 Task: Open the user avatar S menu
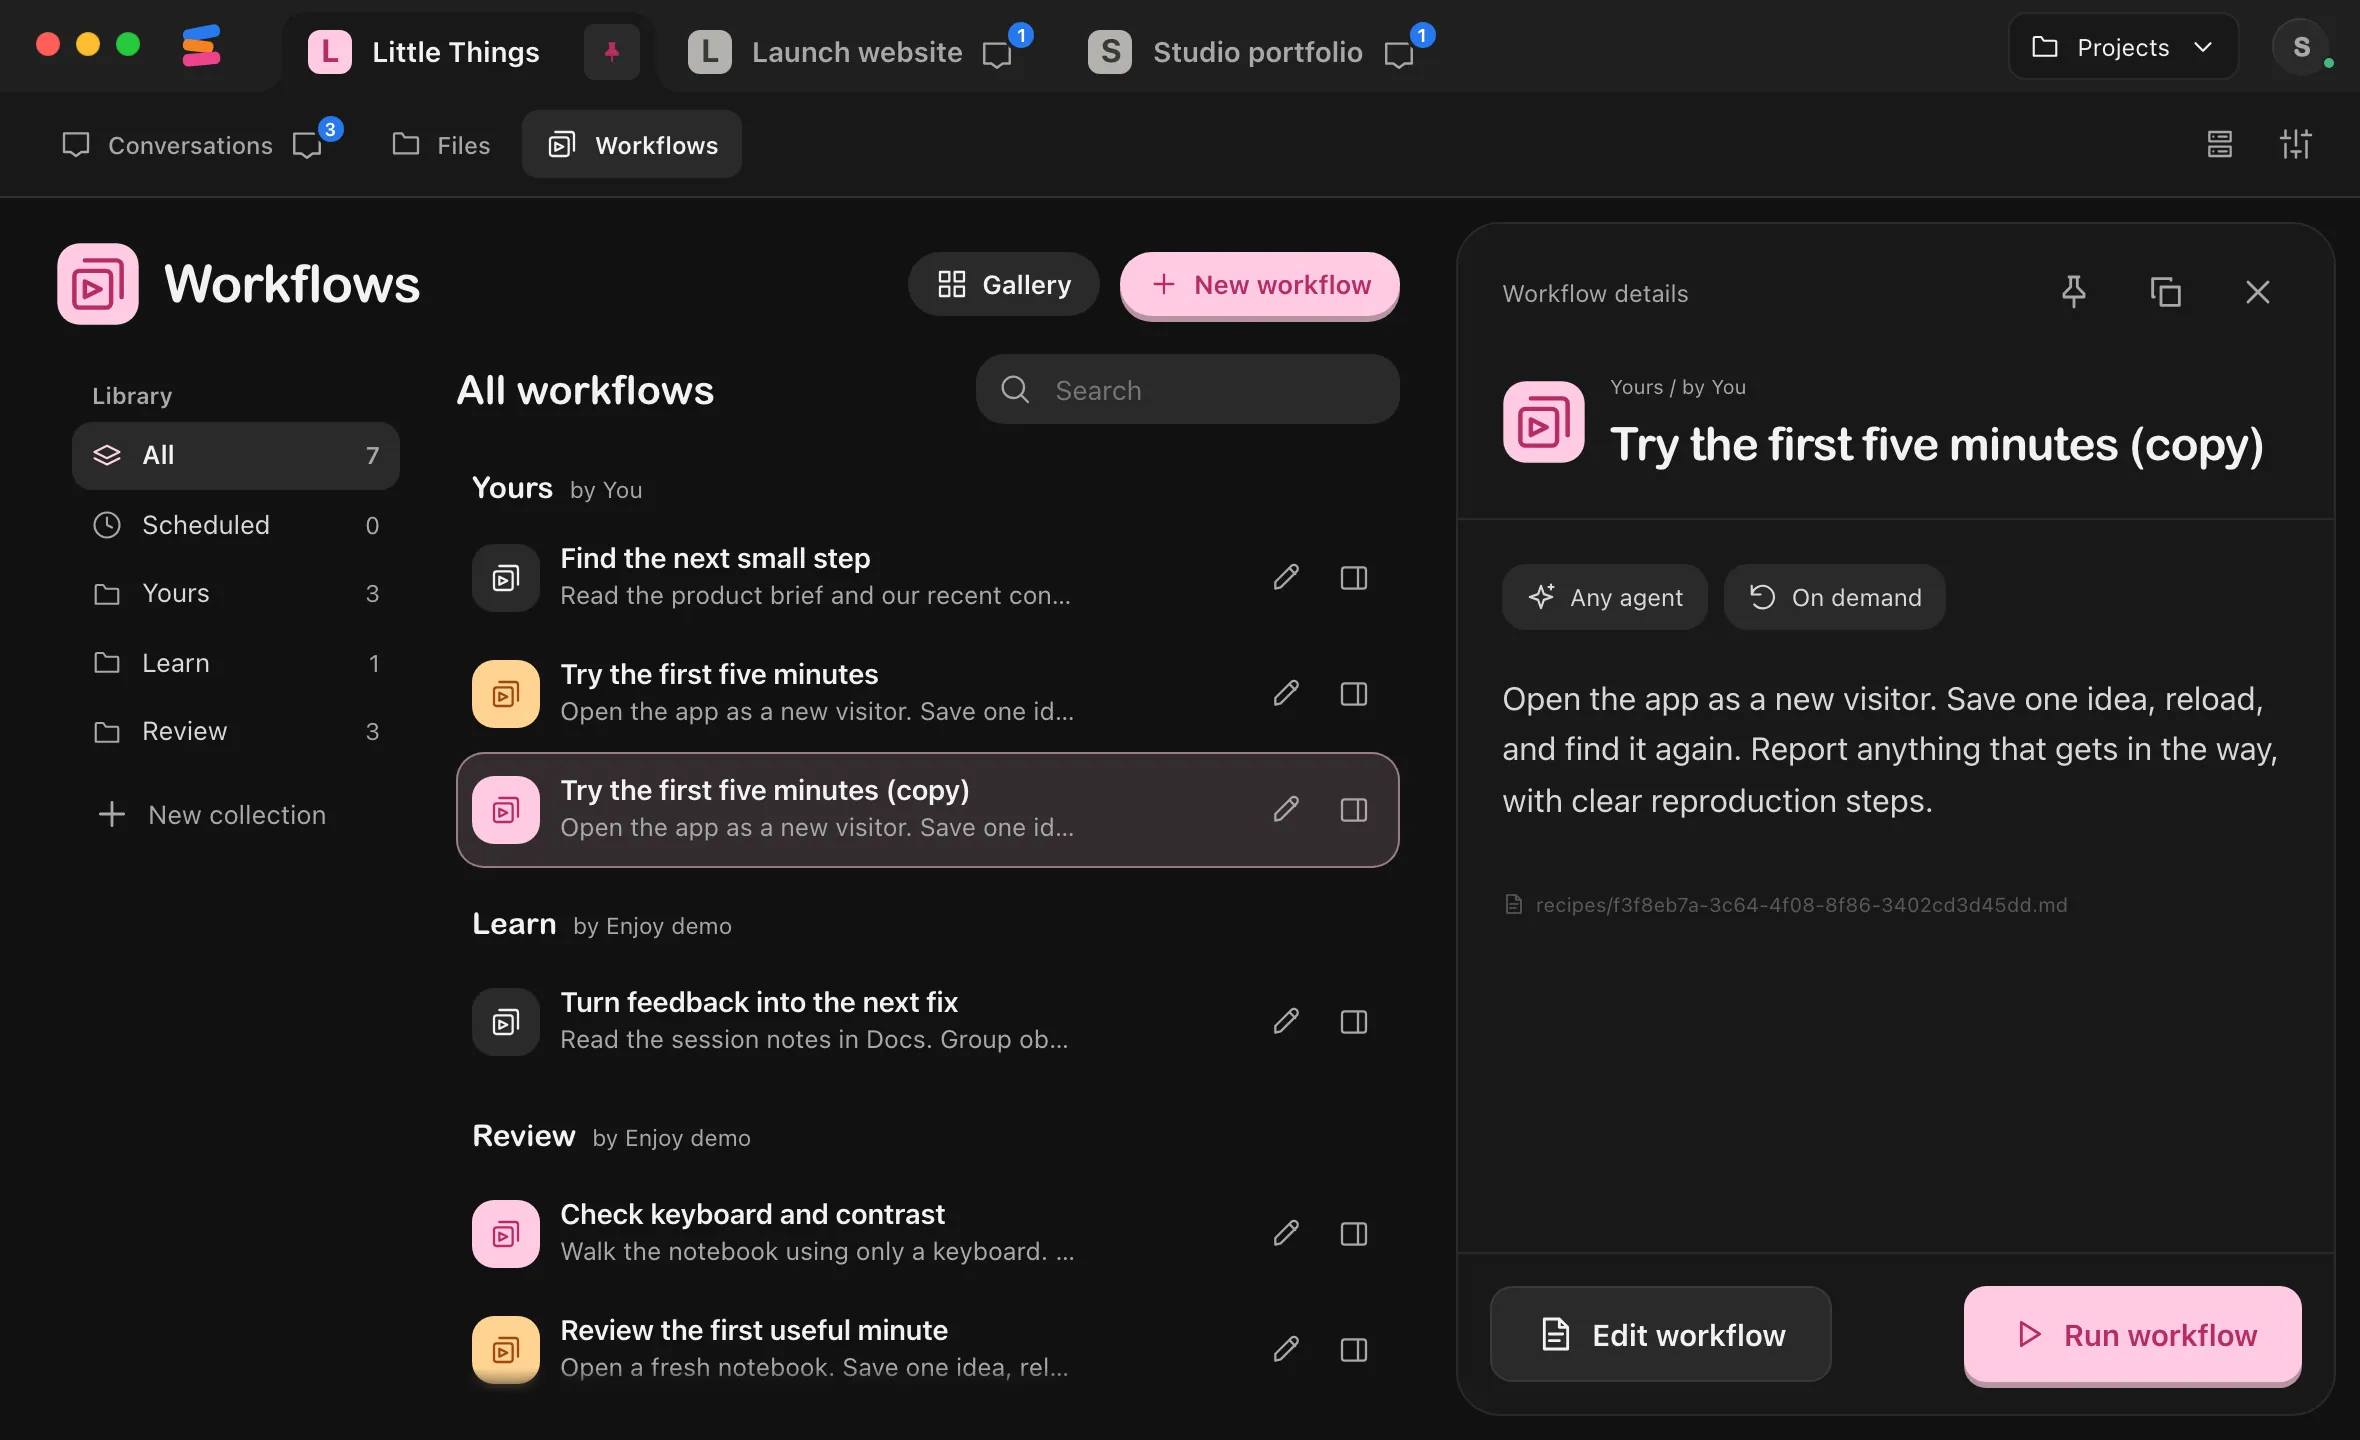pos(2301,47)
